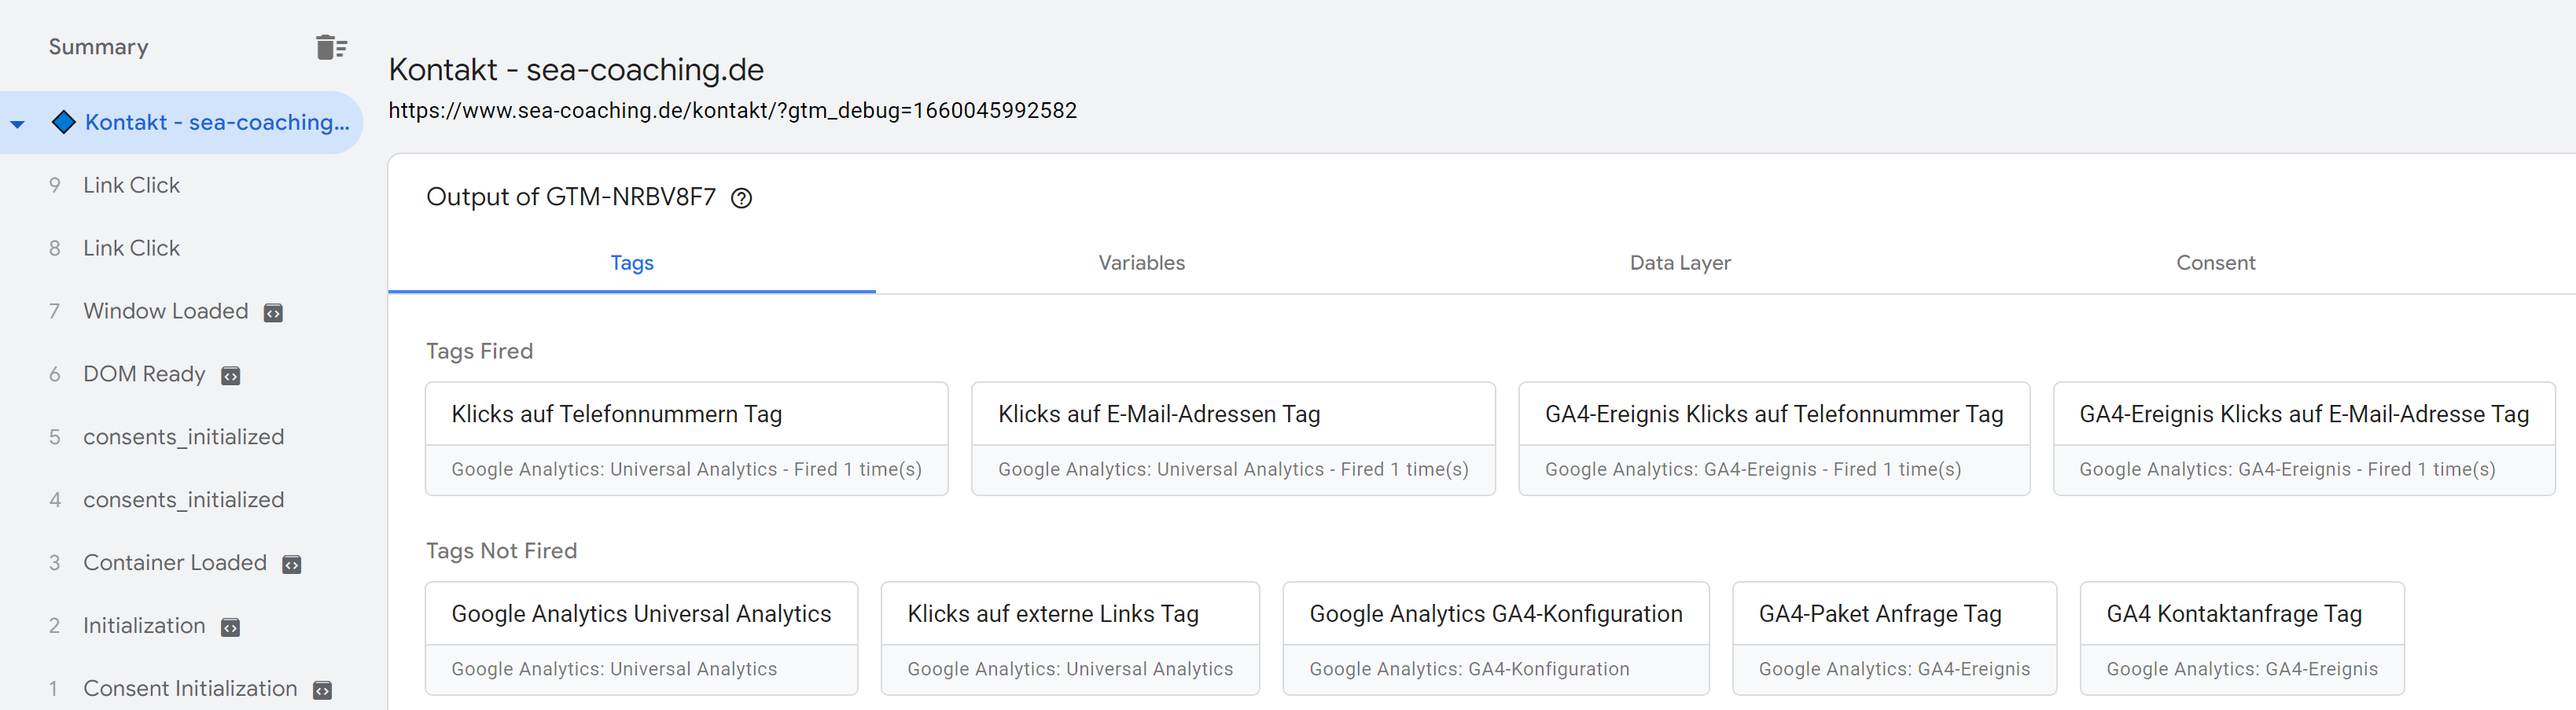This screenshot has height=710, width=2576.
Task: Switch to the Tags tab
Action: point(632,263)
